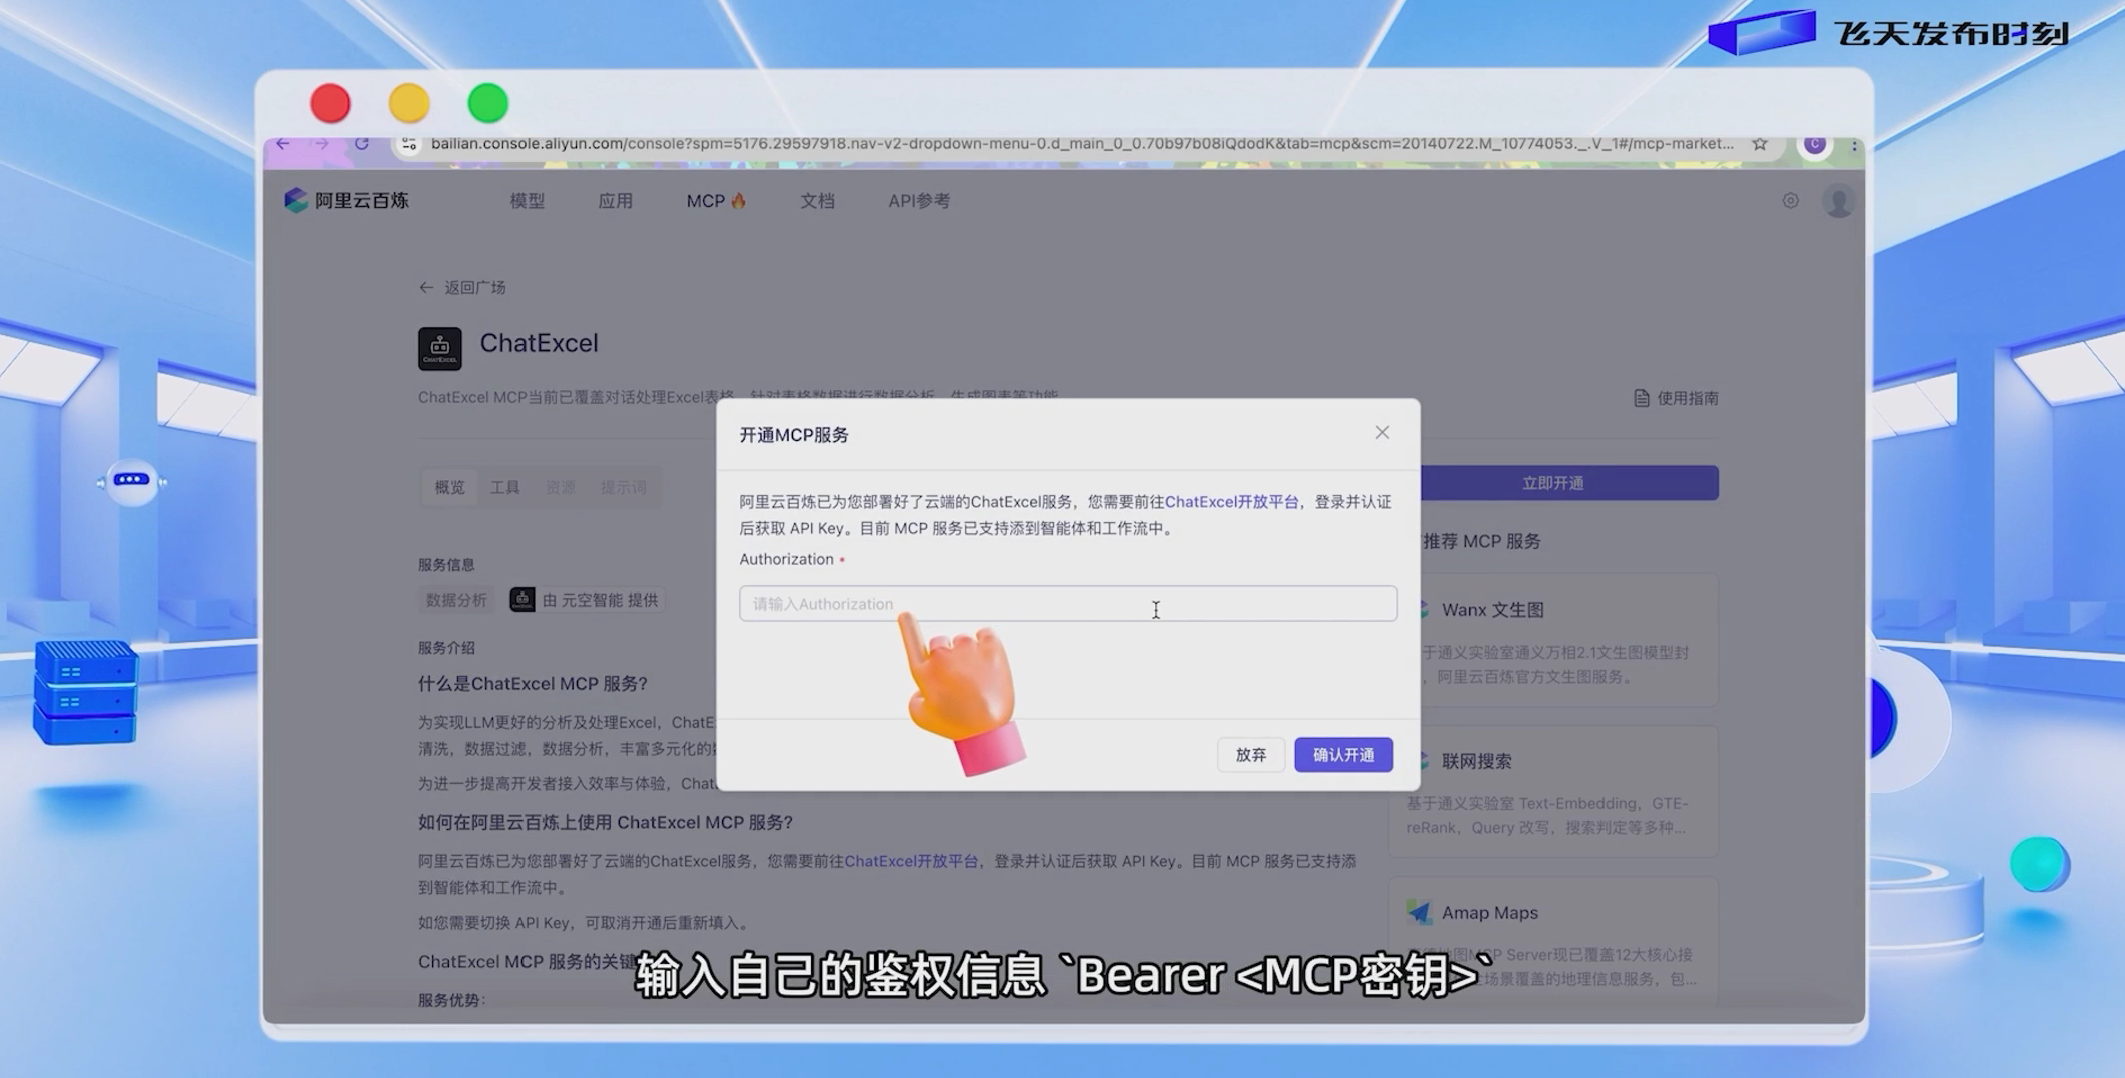Open the 文档 navigation item
Screen dimensions: 2125x1078
coord(817,200)
